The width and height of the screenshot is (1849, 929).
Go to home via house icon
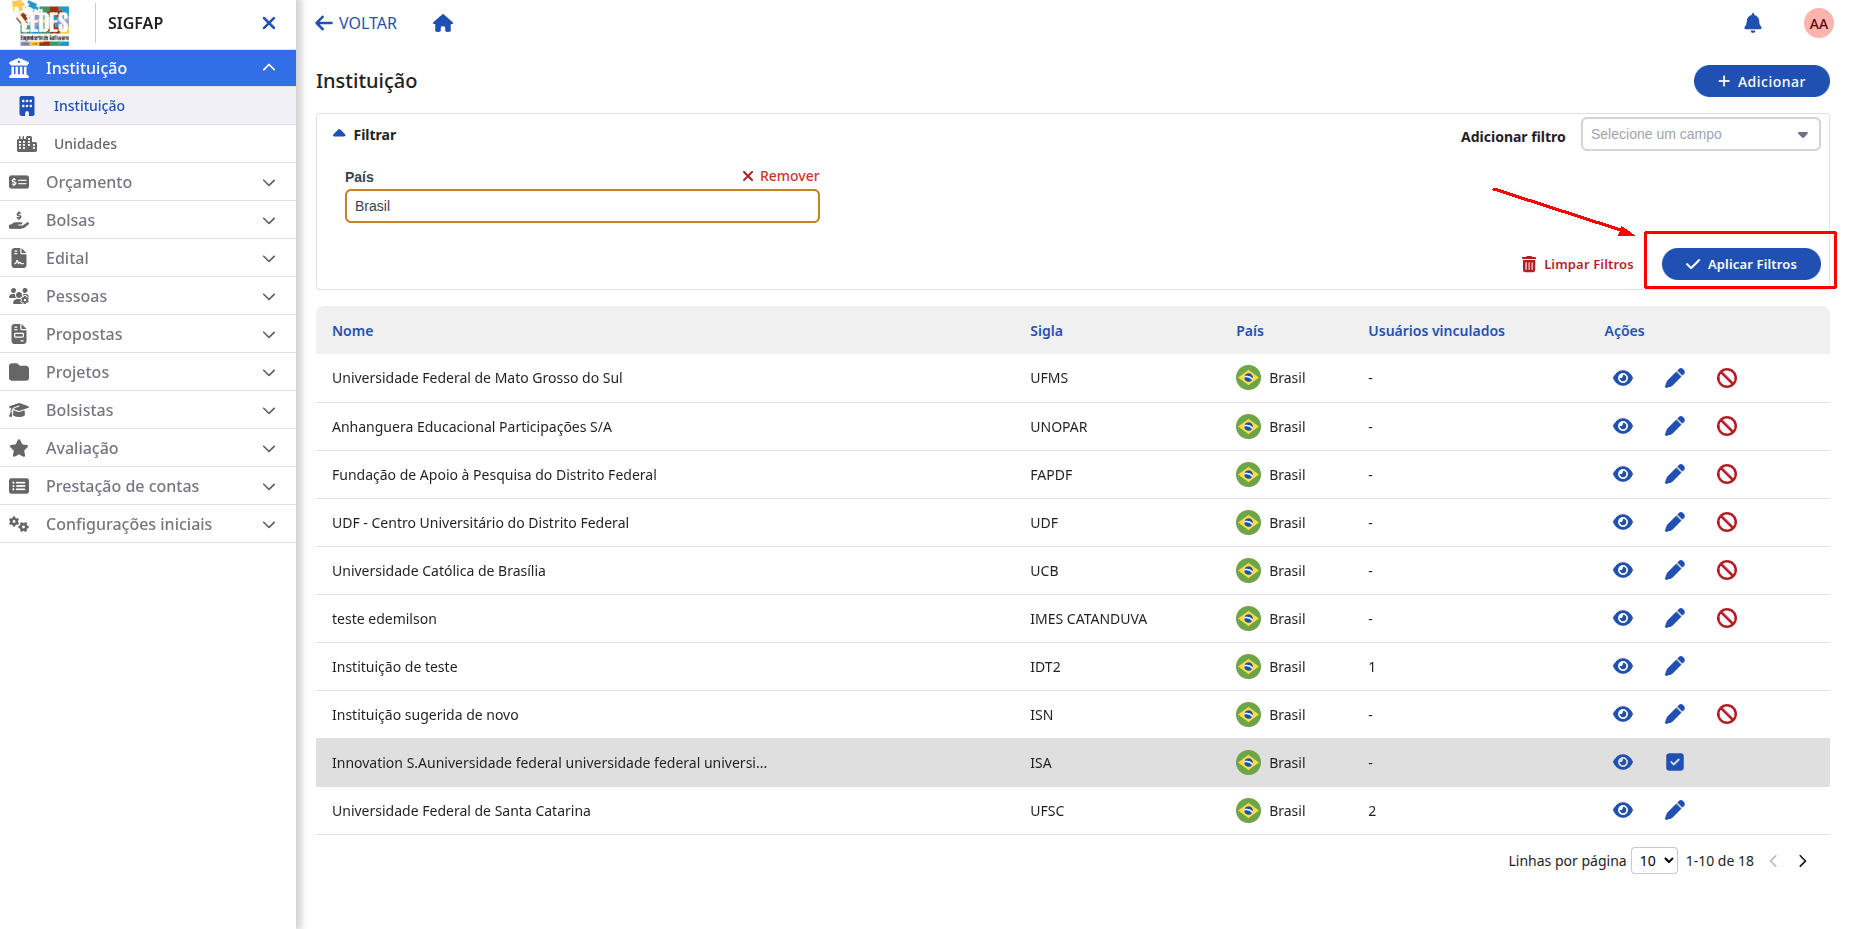click(443, 23)
